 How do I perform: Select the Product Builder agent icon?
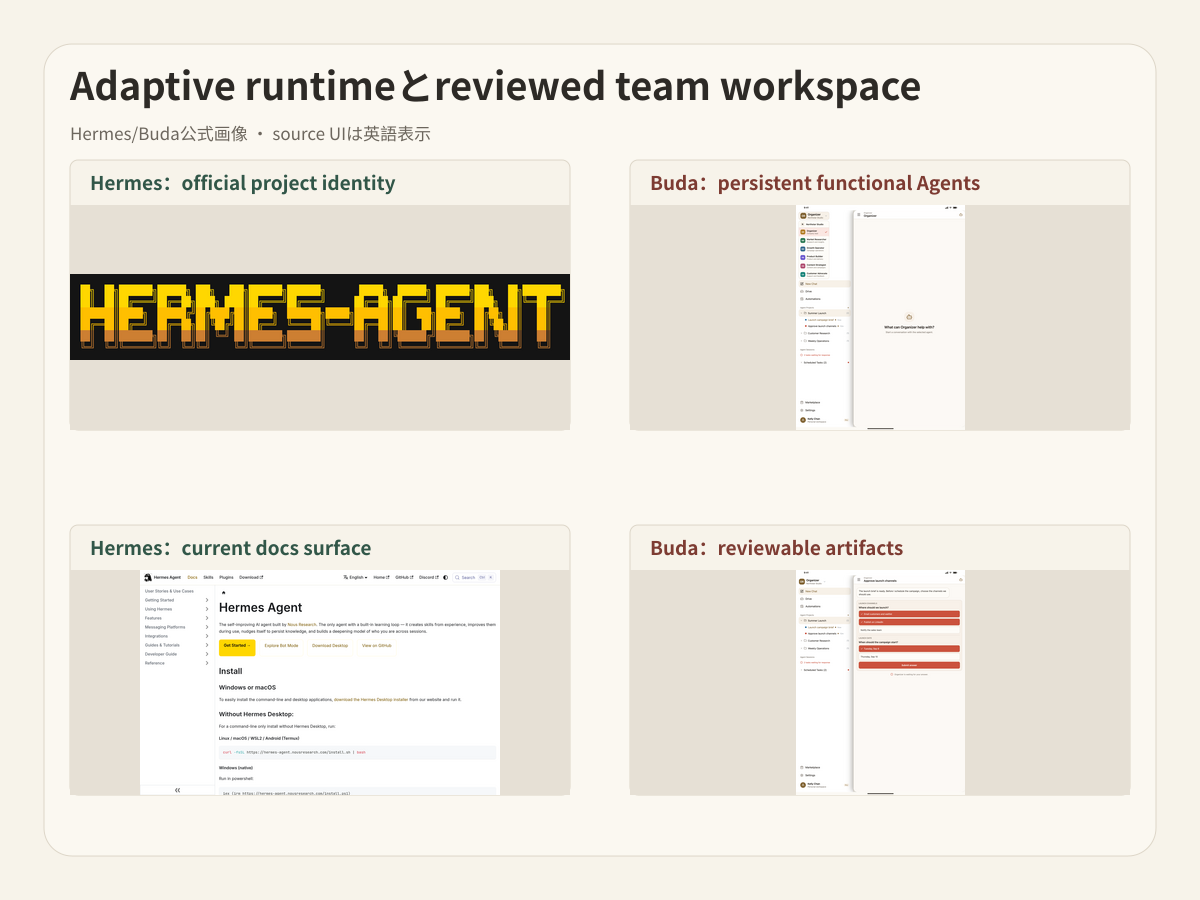(x=803, y=257)
